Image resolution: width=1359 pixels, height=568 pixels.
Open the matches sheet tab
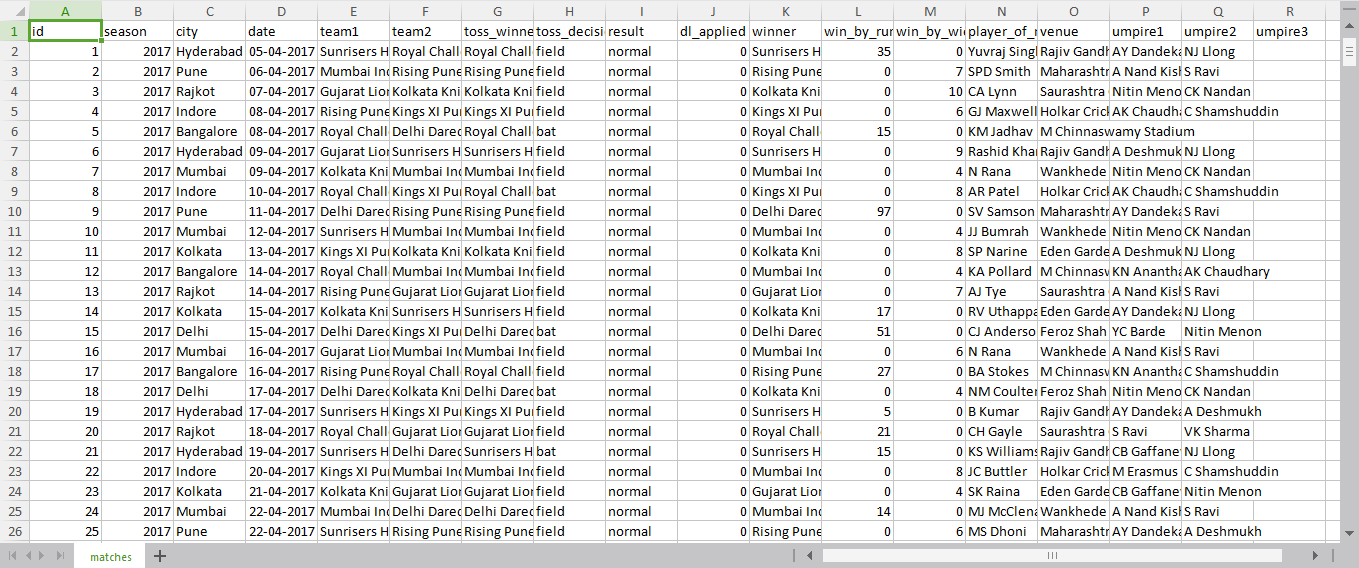coord(110,557)
